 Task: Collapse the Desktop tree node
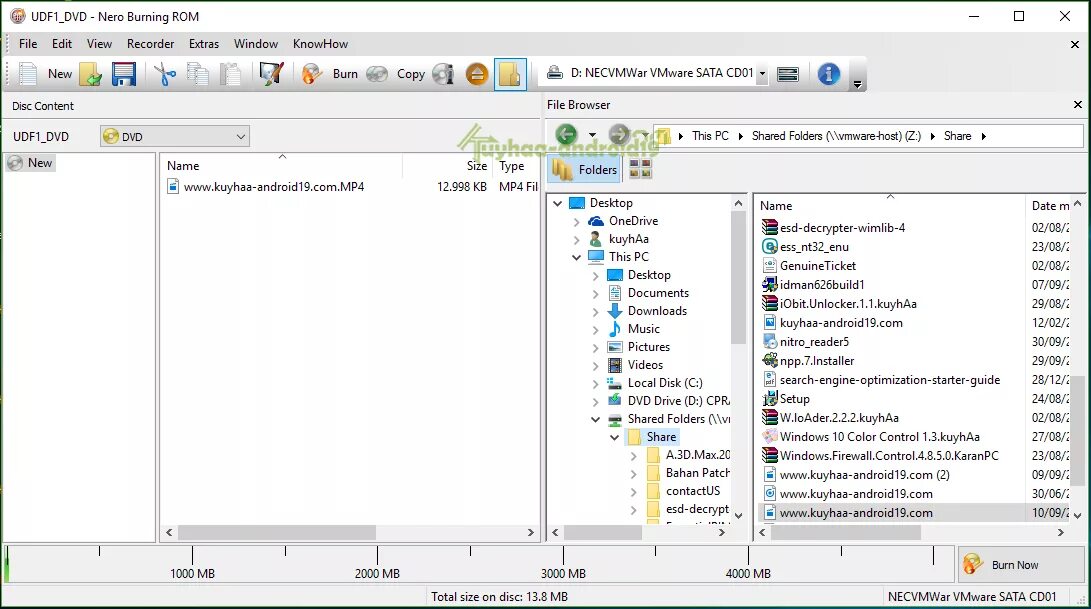pos(557,203)
